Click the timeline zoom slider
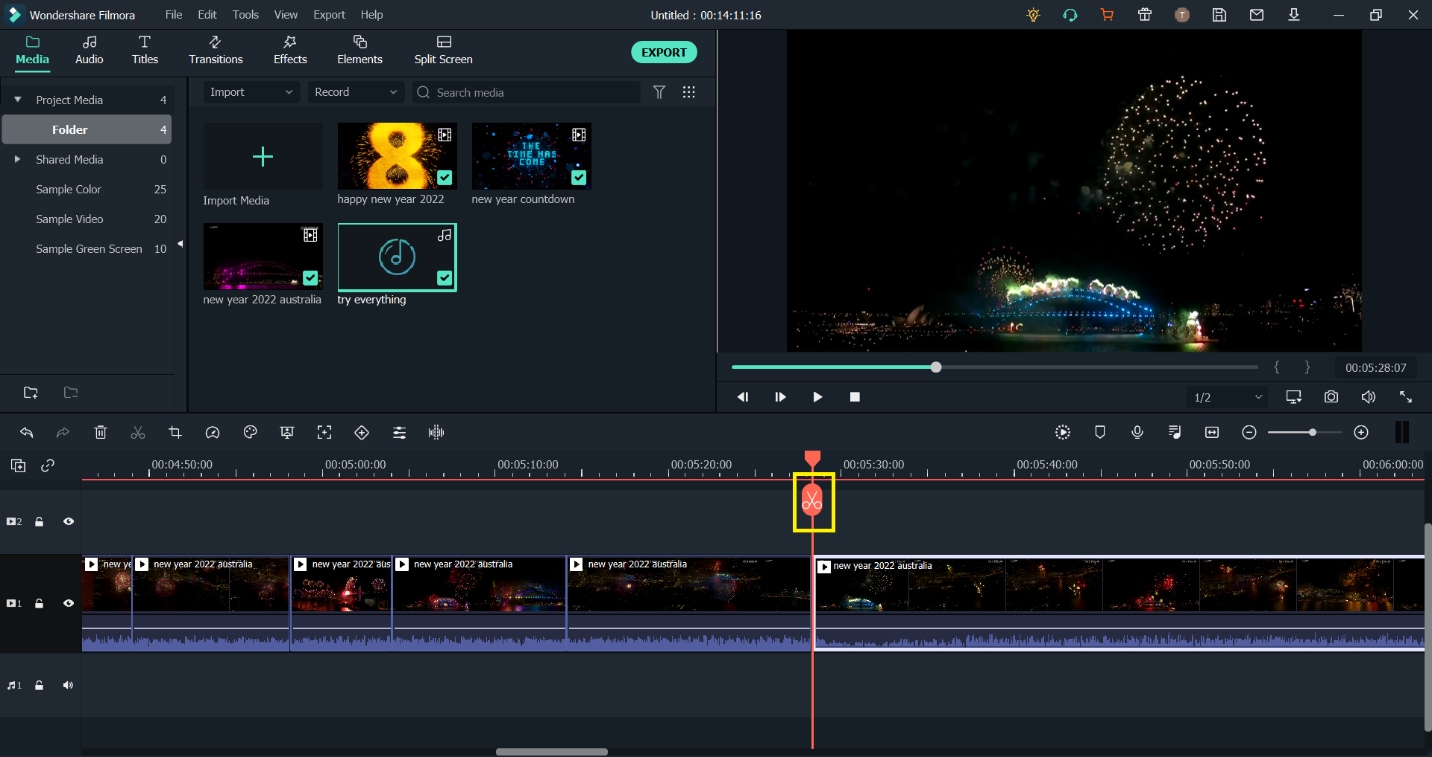1432x757 pixels. [1305, 432]
